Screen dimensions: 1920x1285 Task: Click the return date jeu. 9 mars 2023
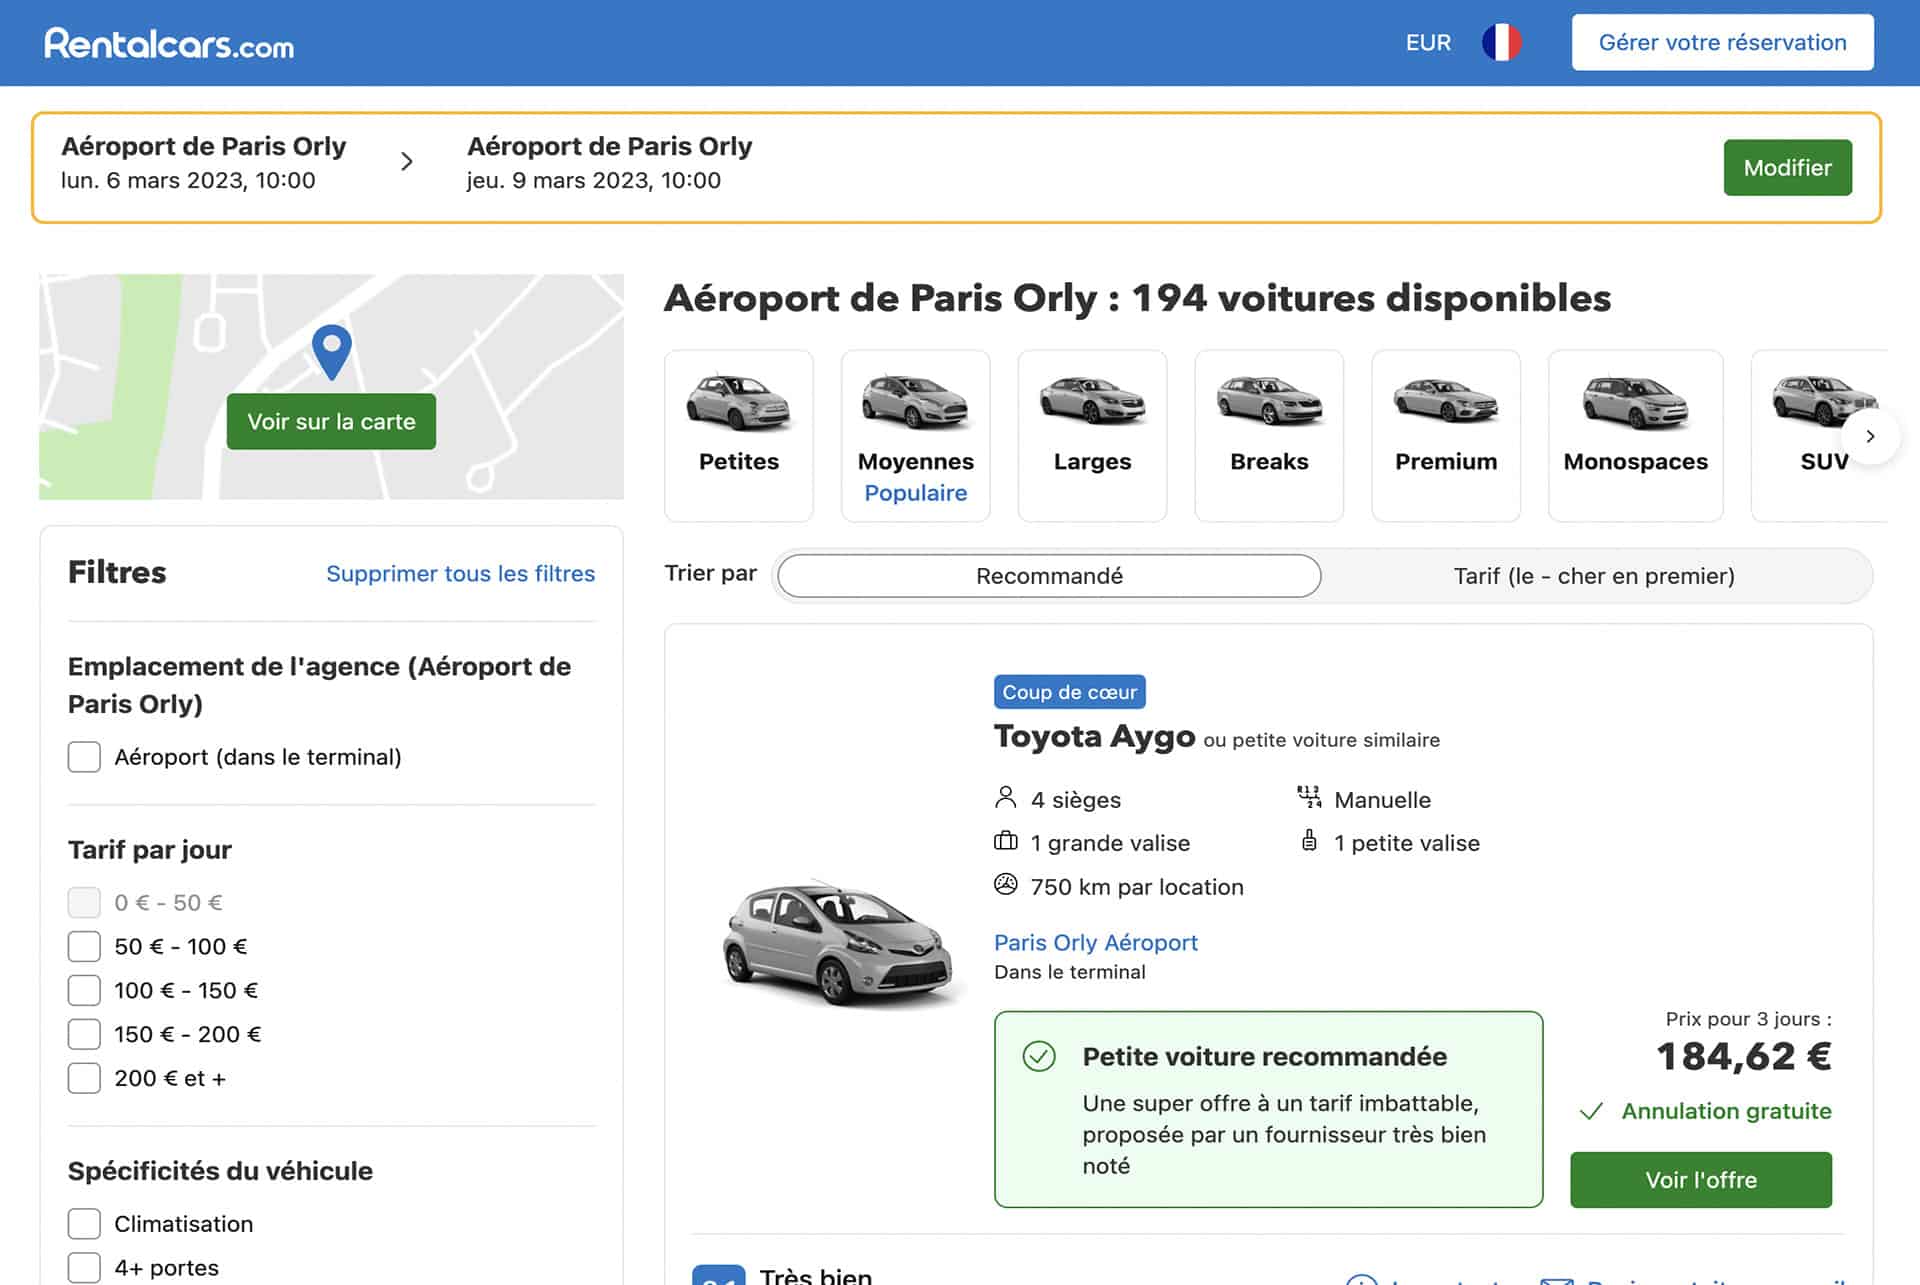(x=593, y=180)
